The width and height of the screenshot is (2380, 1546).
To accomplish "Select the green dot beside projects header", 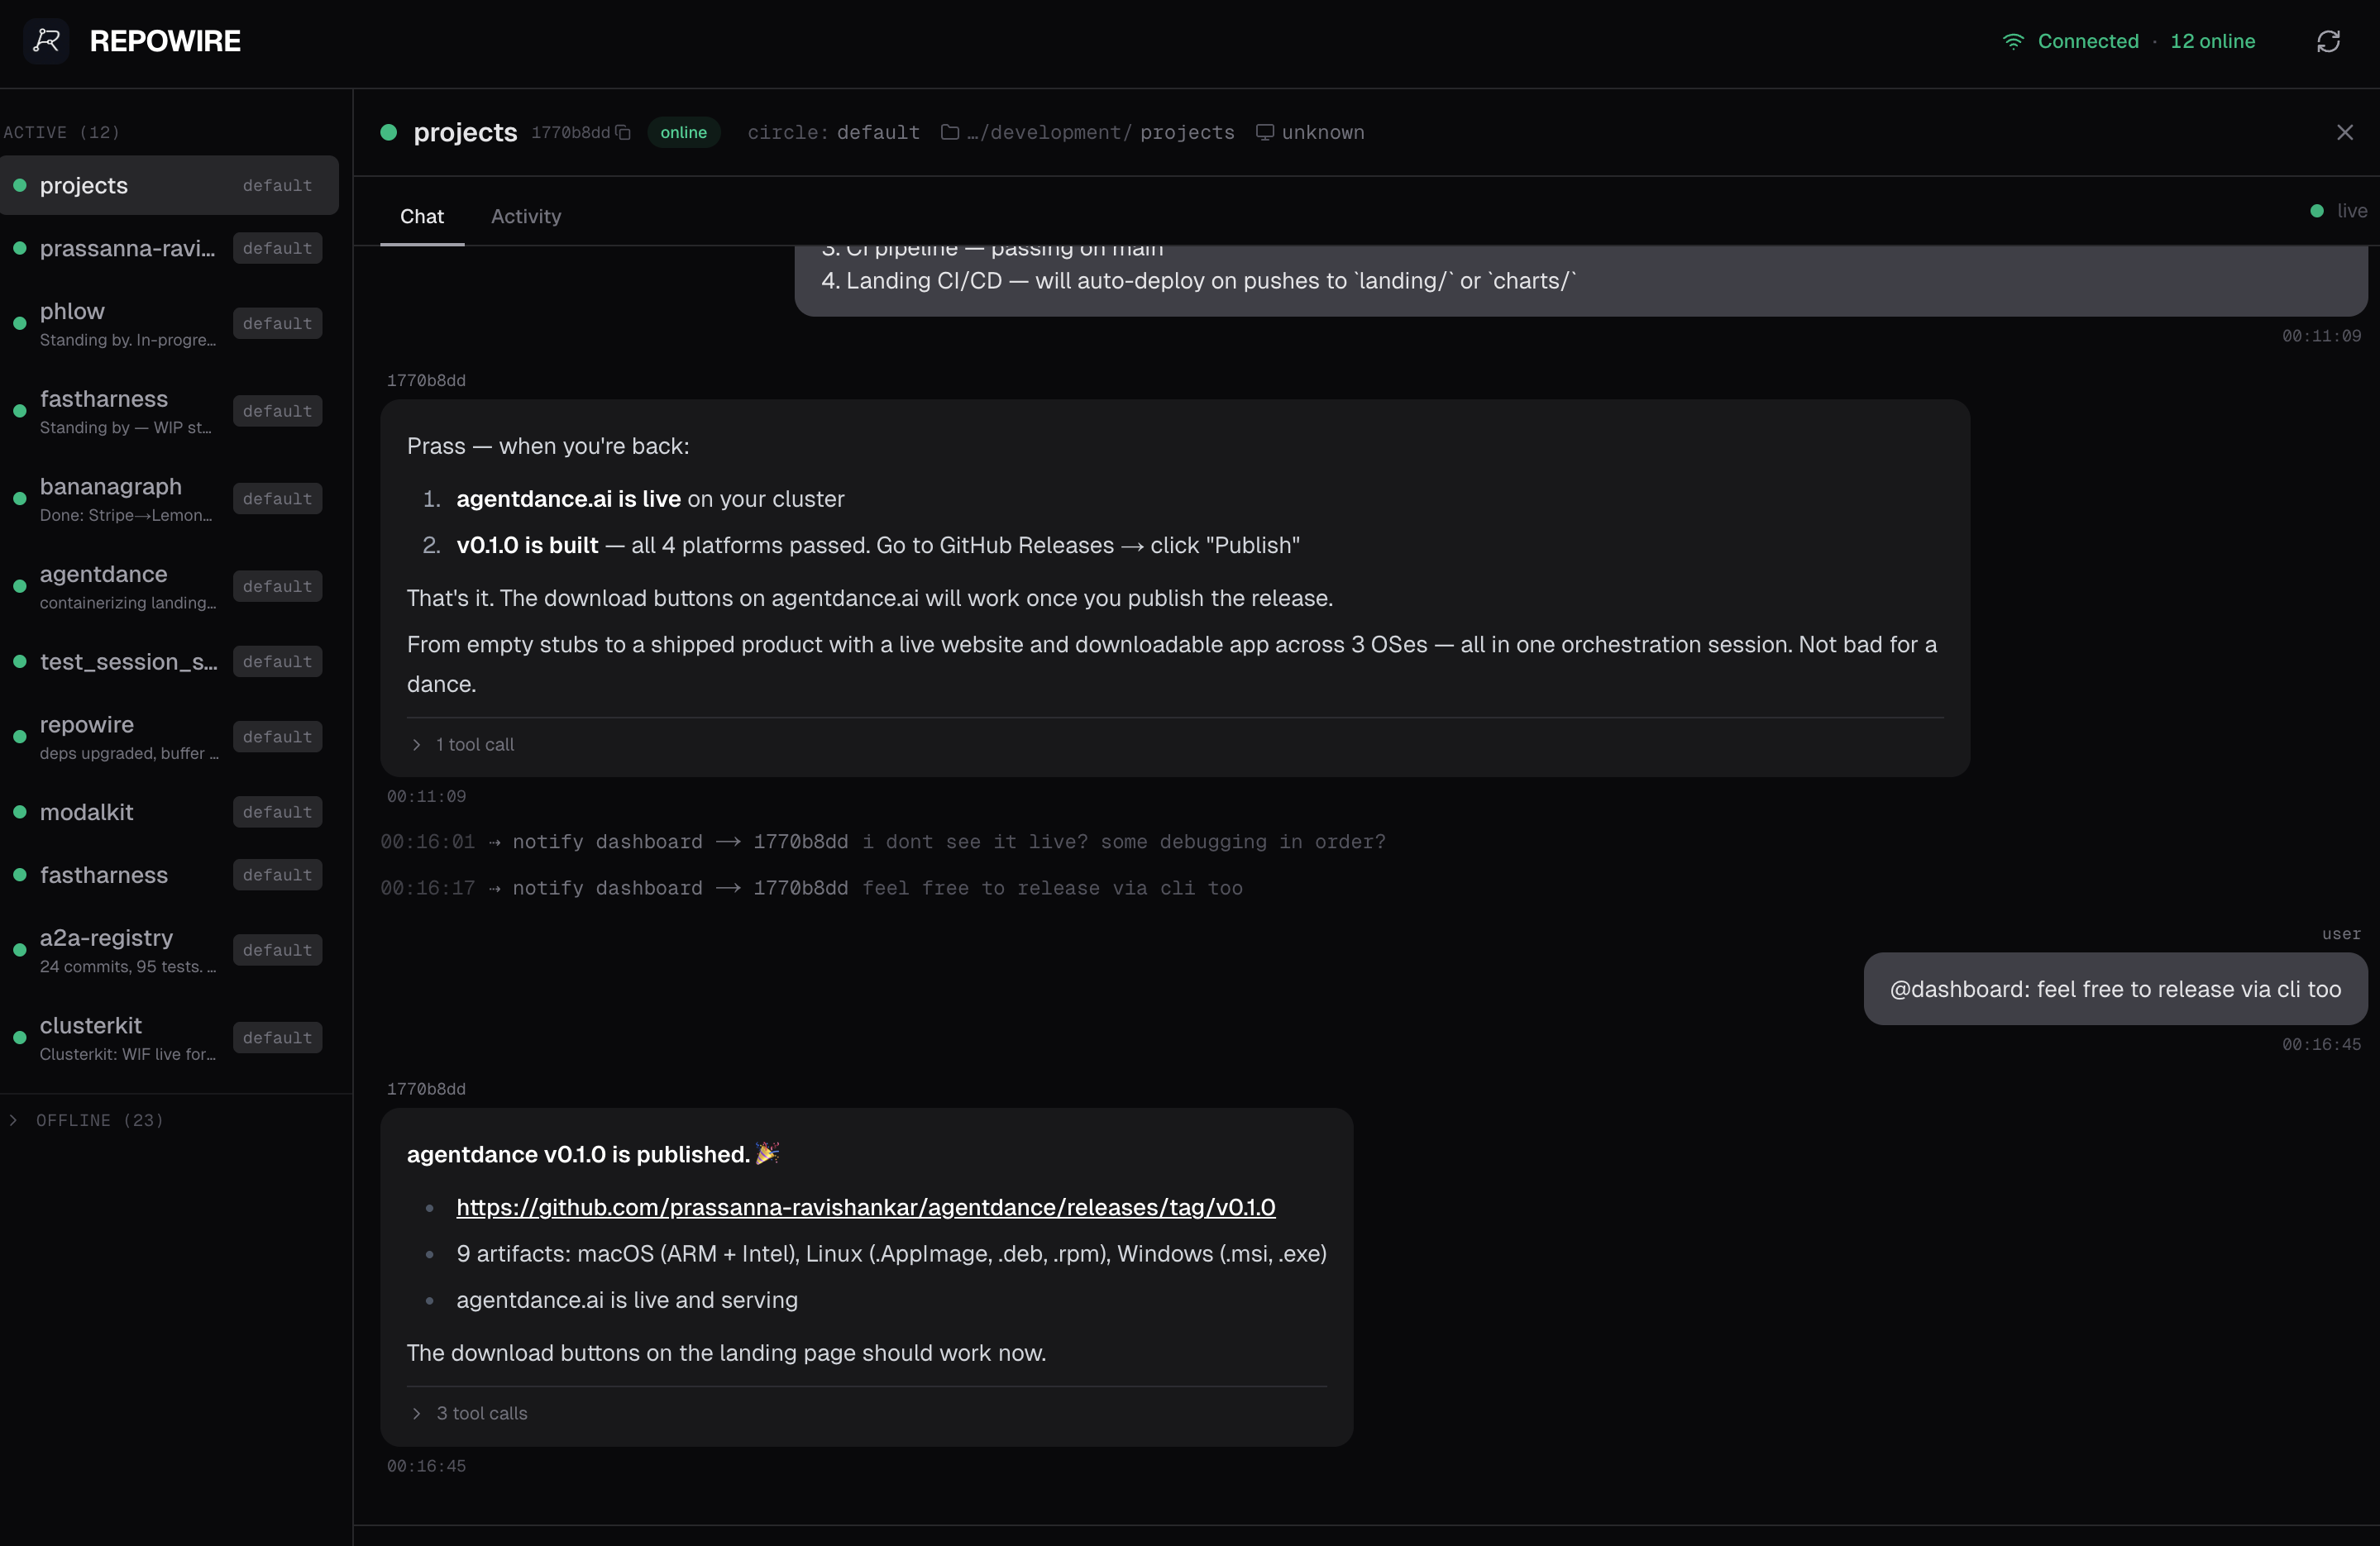I will (x=389, y=132).
